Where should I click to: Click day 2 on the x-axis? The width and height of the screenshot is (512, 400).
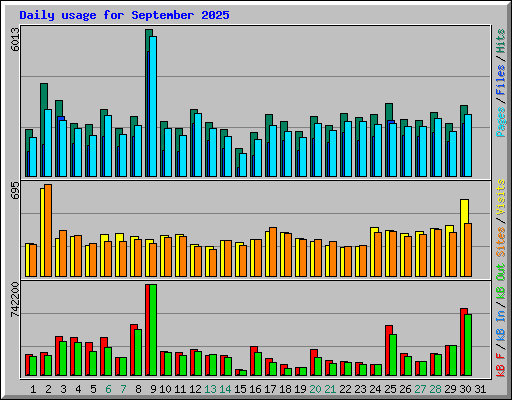pyautogui.click(x=48, y=389)
